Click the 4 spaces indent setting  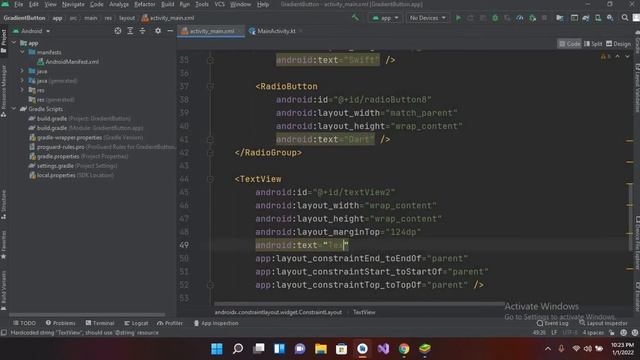593,333
